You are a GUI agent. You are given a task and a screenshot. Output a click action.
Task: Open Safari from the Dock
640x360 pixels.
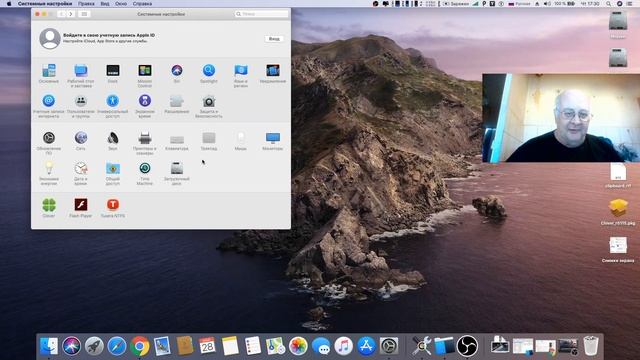pyautogui.click(x=117, y=346)
